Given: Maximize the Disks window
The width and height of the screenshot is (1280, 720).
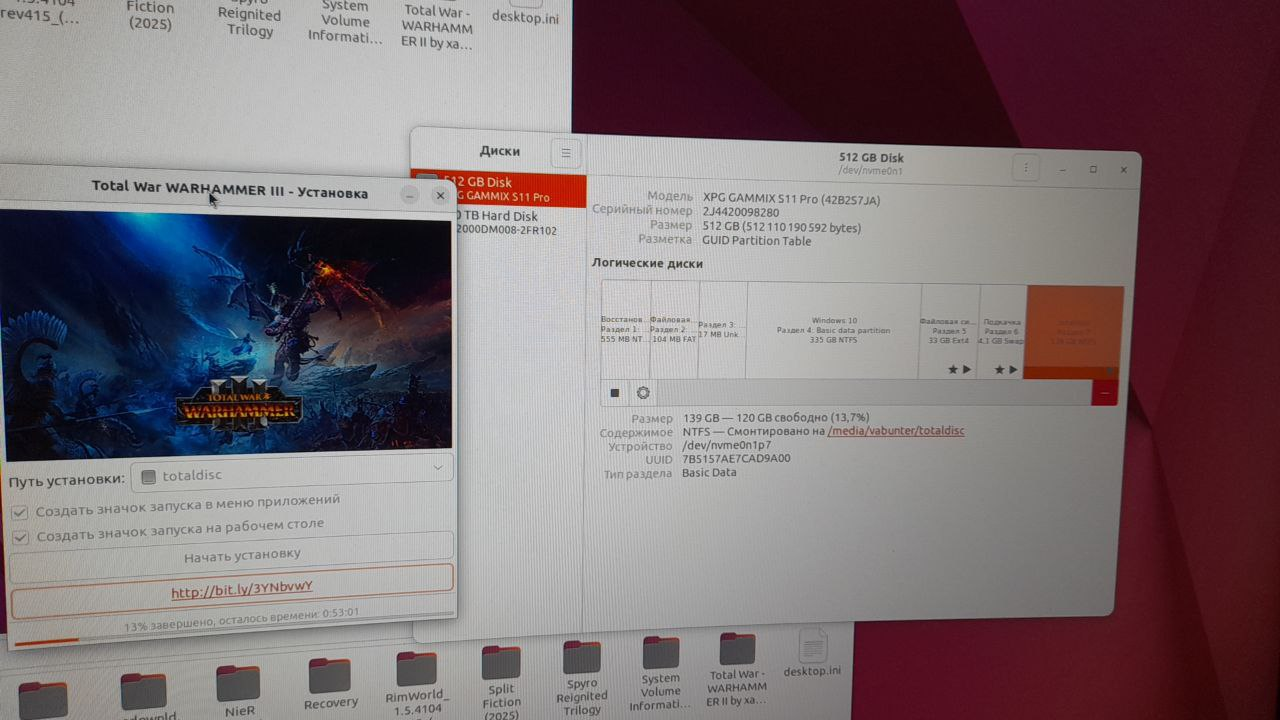Looking at the screenshot, I should tap(1093, 169).
